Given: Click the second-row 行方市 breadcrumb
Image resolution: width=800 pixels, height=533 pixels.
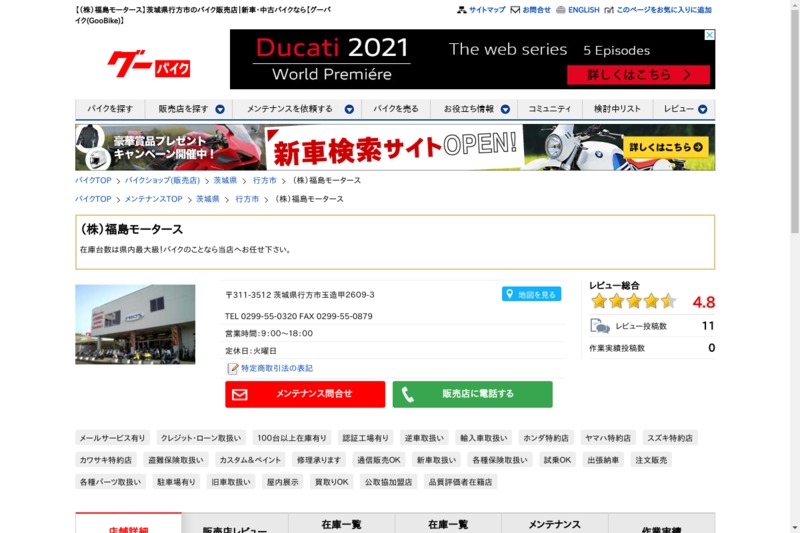Looking at the screenshot, I should [x=247, y=199].
